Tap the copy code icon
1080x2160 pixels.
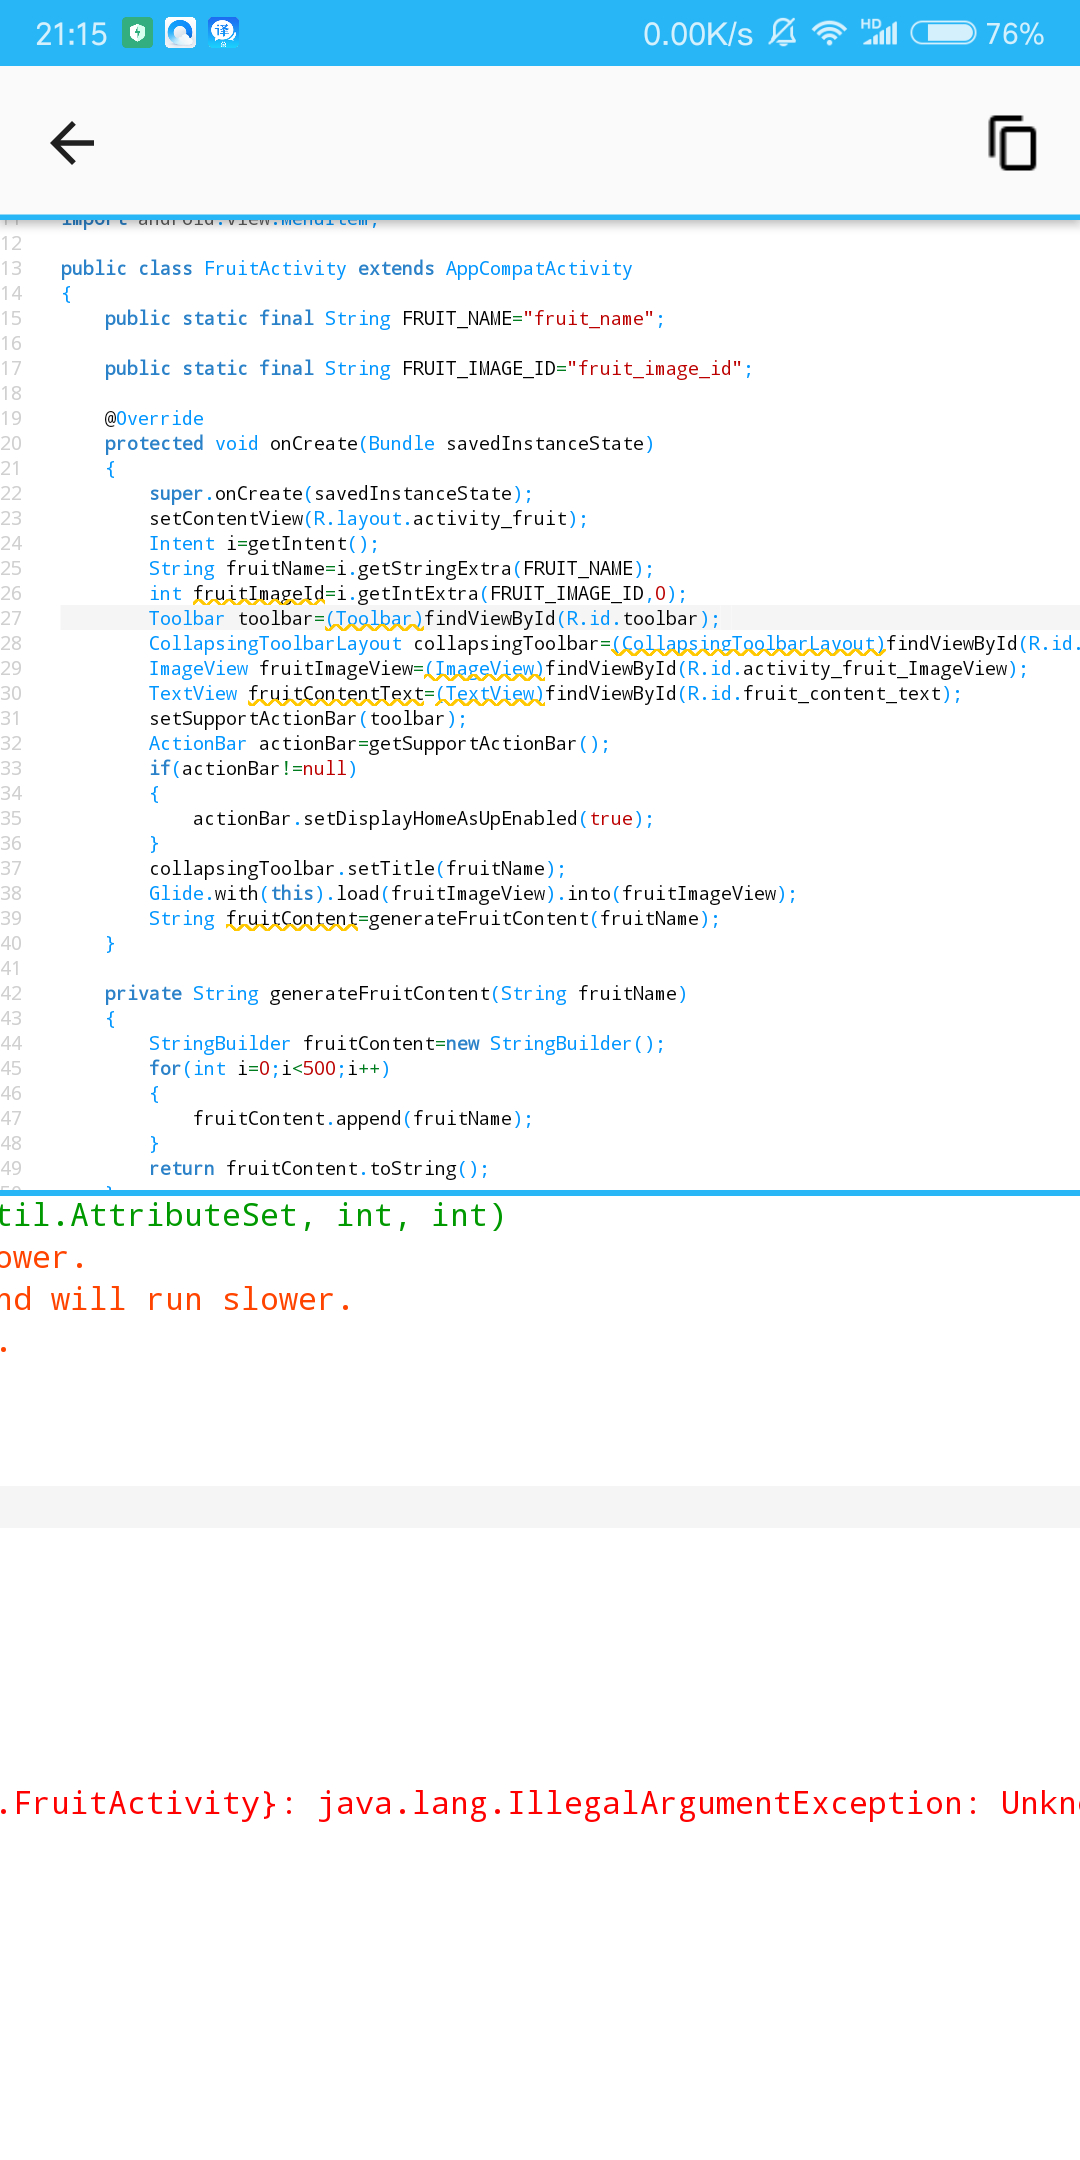pos(1012,143)
